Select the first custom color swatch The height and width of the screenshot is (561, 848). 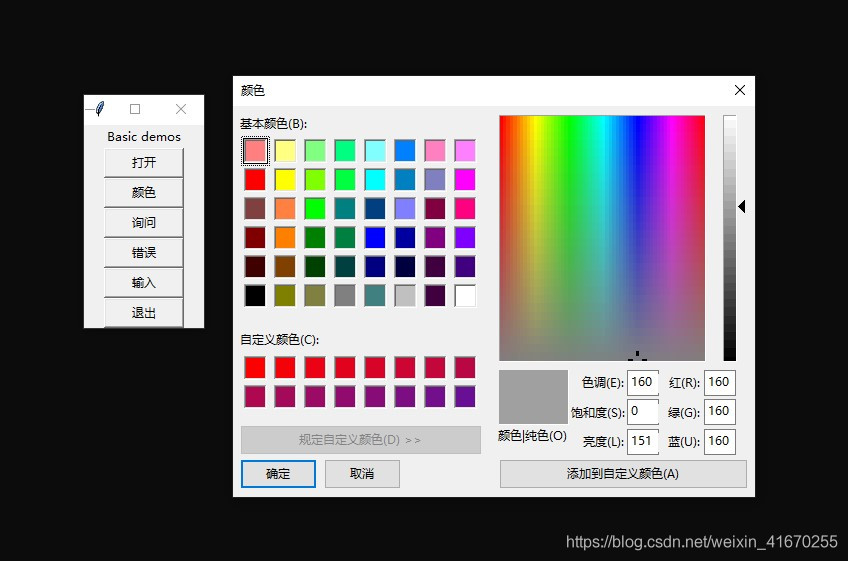coord(256,367)
